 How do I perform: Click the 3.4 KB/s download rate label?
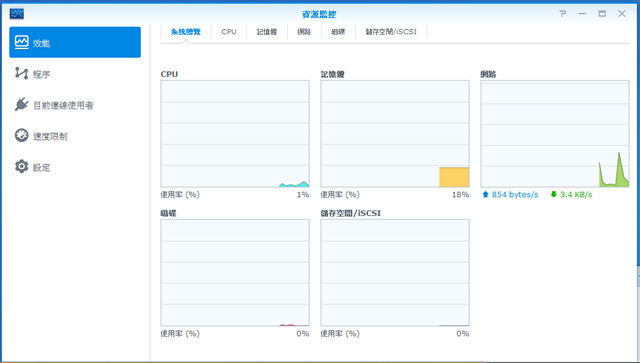point(576,195)
